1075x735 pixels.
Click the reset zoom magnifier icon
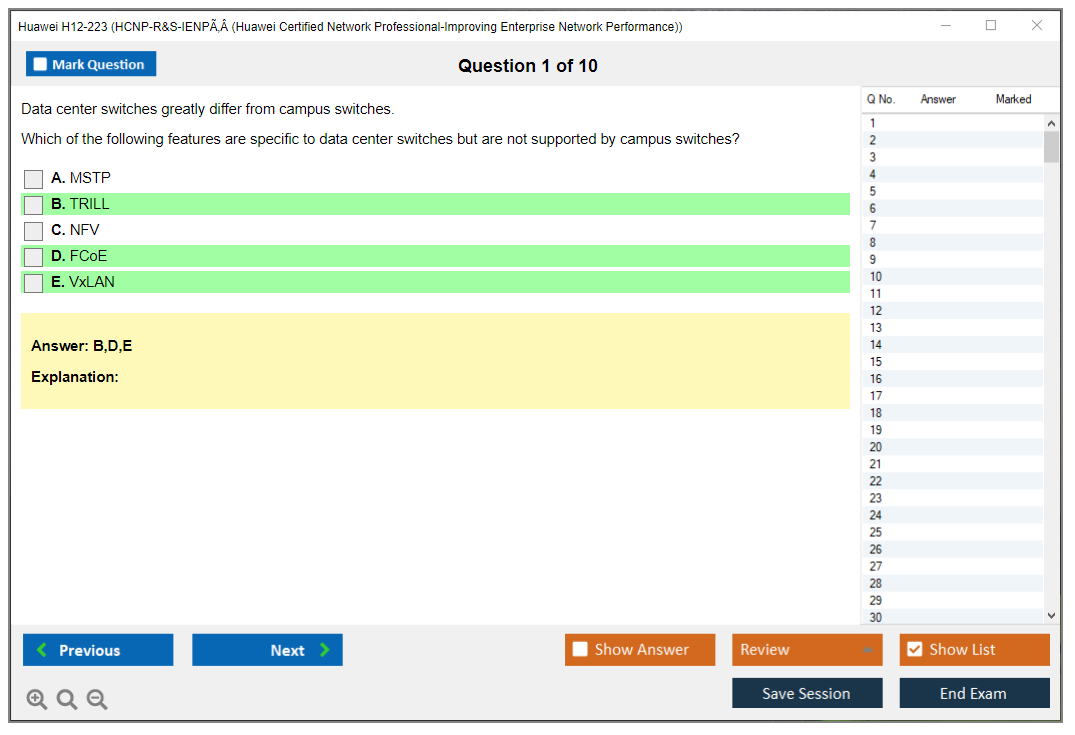(x=66, y=700)
